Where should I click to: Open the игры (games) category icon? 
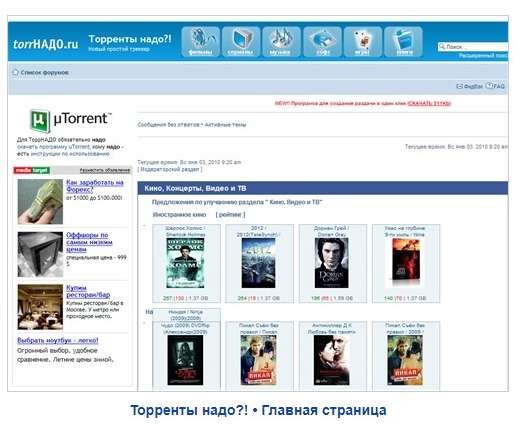pyautogui.click(x=363, y=42)
